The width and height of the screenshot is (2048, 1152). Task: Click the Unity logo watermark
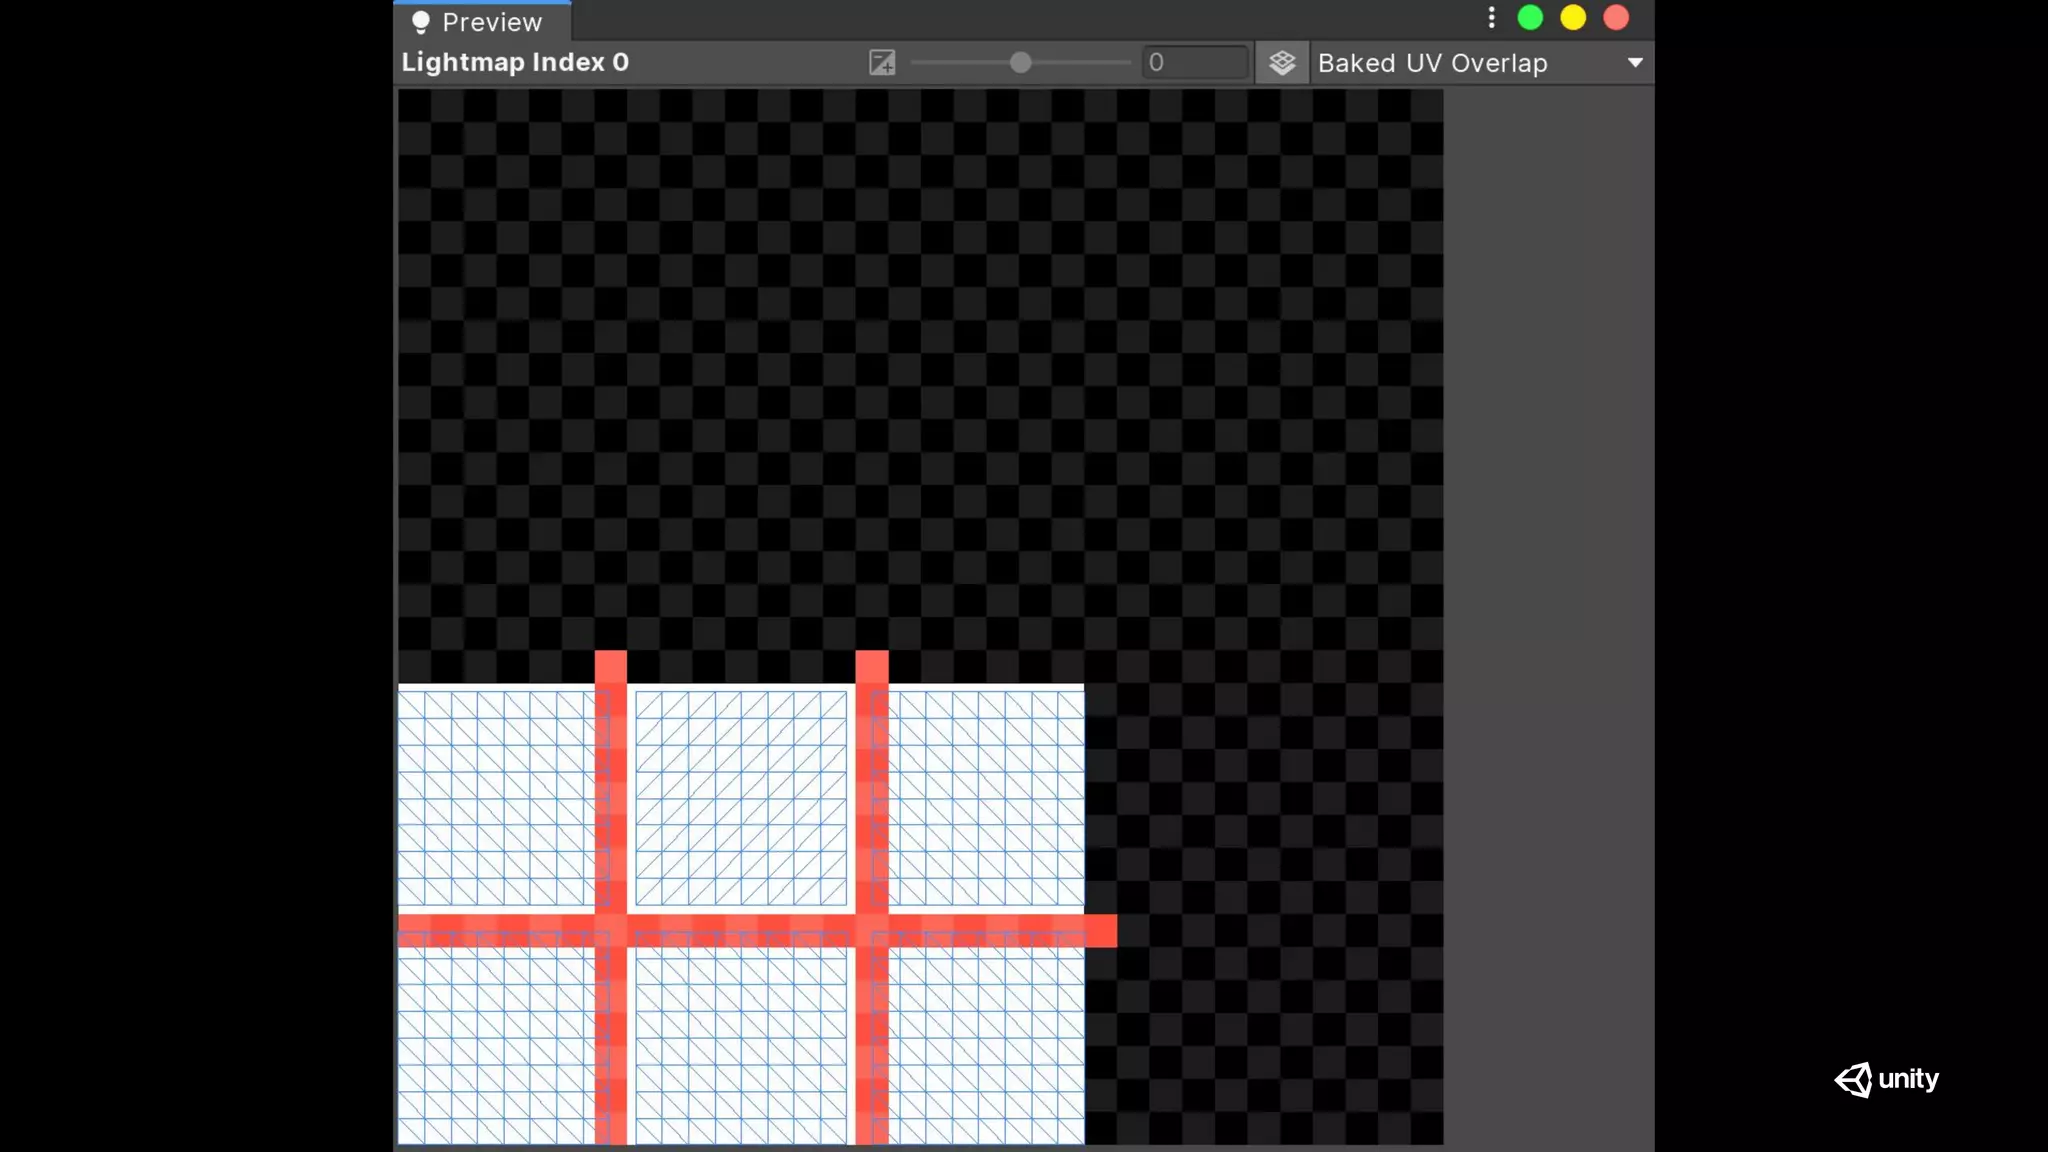coord(1886,1079)
